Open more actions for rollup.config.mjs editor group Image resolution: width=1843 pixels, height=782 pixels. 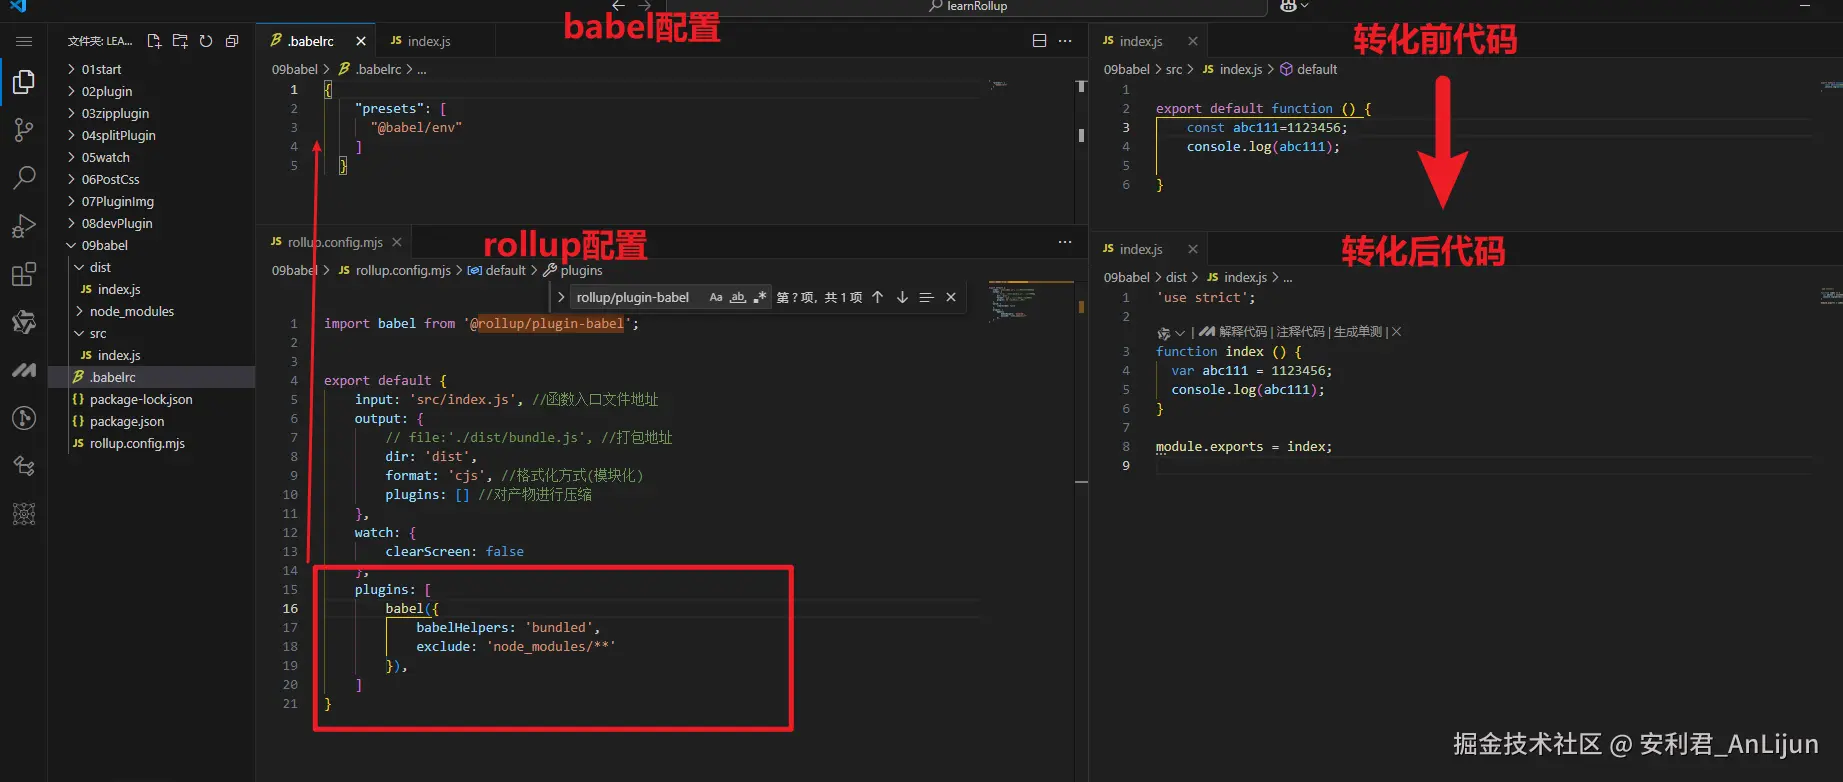coord(1065,242)
